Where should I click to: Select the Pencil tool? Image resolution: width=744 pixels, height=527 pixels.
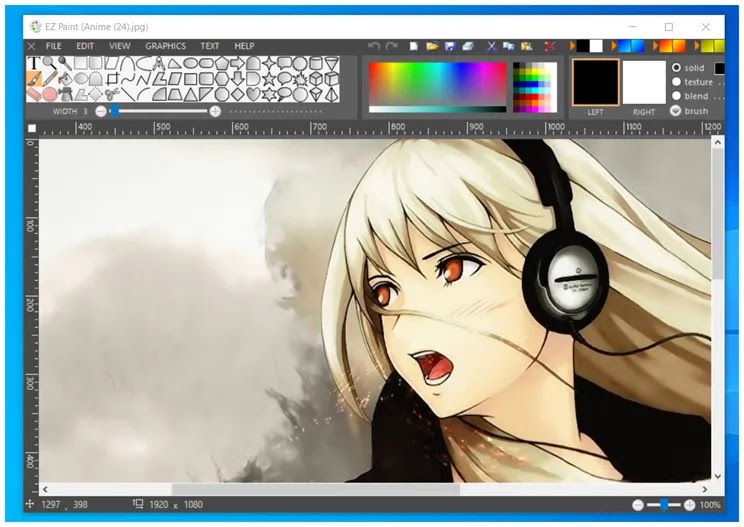(49, 79)
